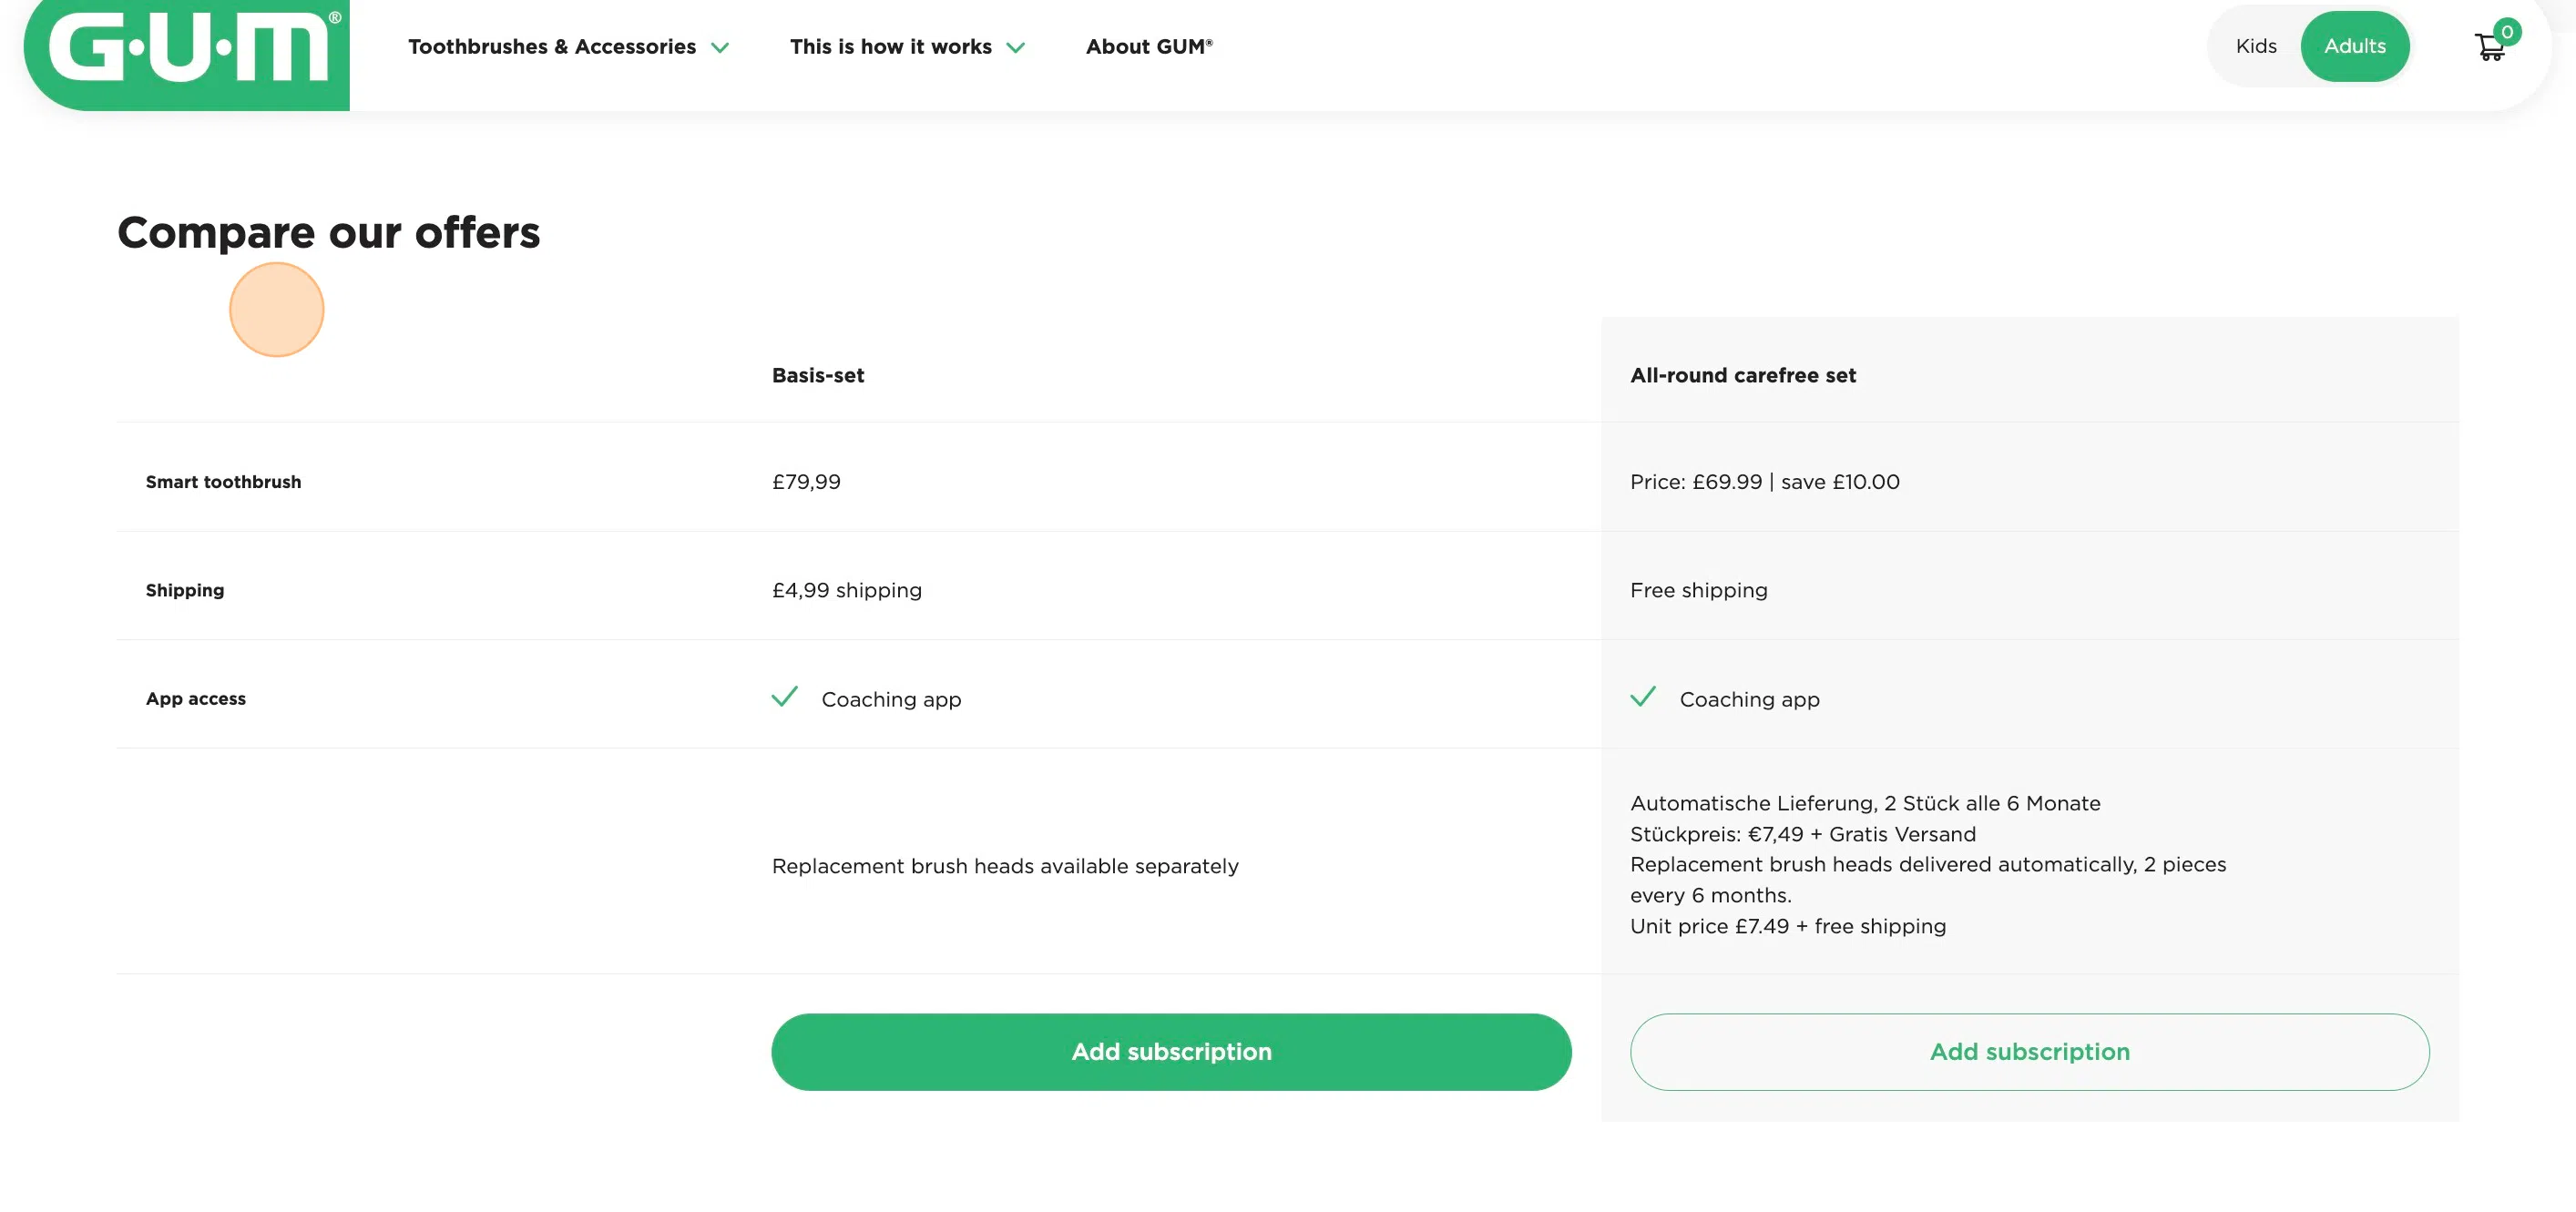Image resolution: width=2576 pixels, height=1212 pixels.
Task: Open the This is how it works menu
Action: coord(890,47)
